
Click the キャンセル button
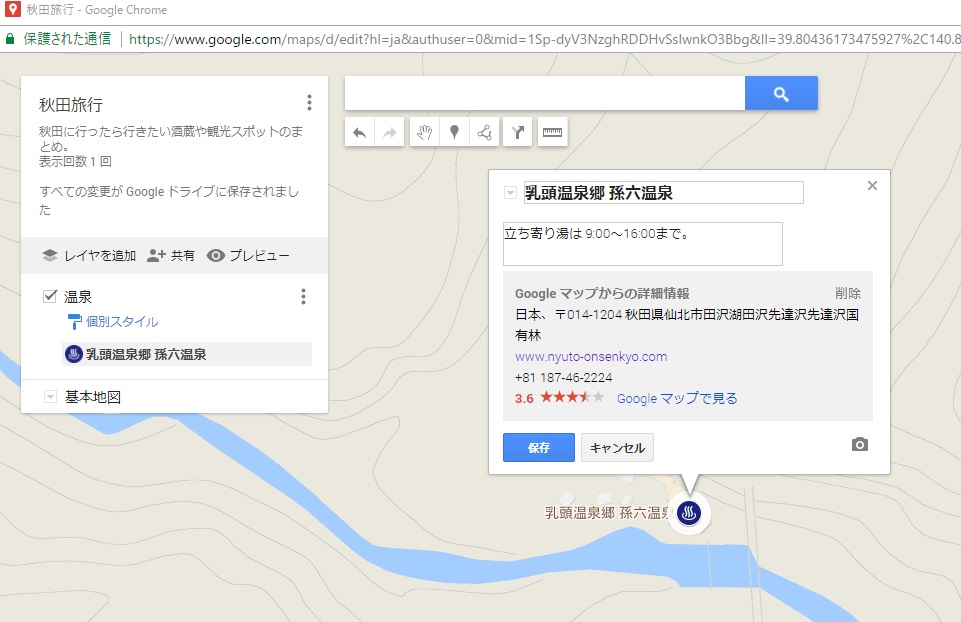coord(617,447)
